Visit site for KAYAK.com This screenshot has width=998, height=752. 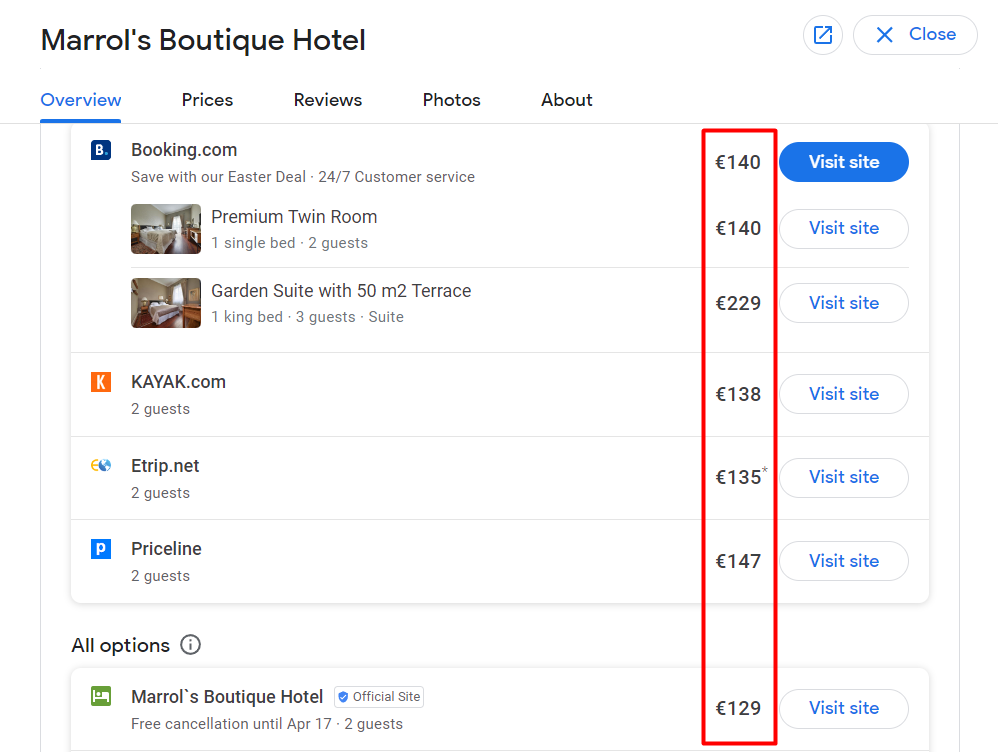tap(844, 394)
